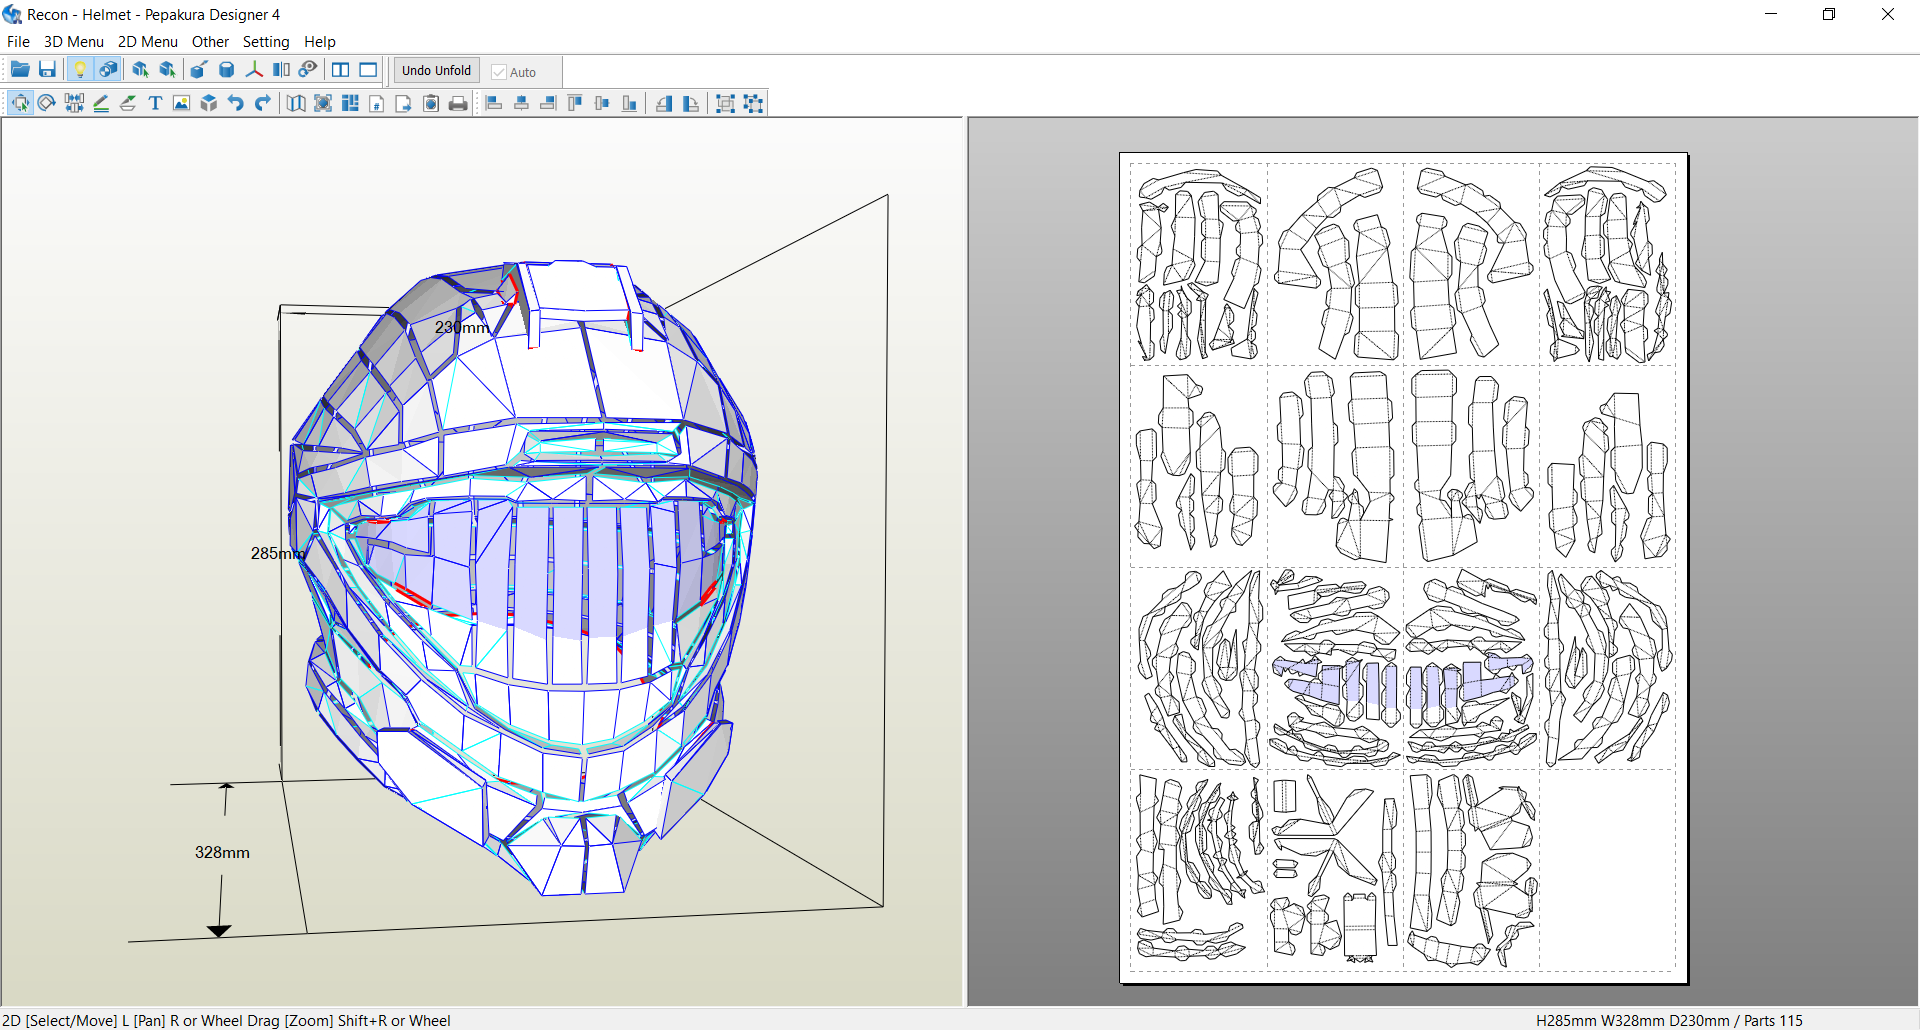Click the blue cylinder solid icon
This screenshot has height=1030, width=1920.
[227, 70]
